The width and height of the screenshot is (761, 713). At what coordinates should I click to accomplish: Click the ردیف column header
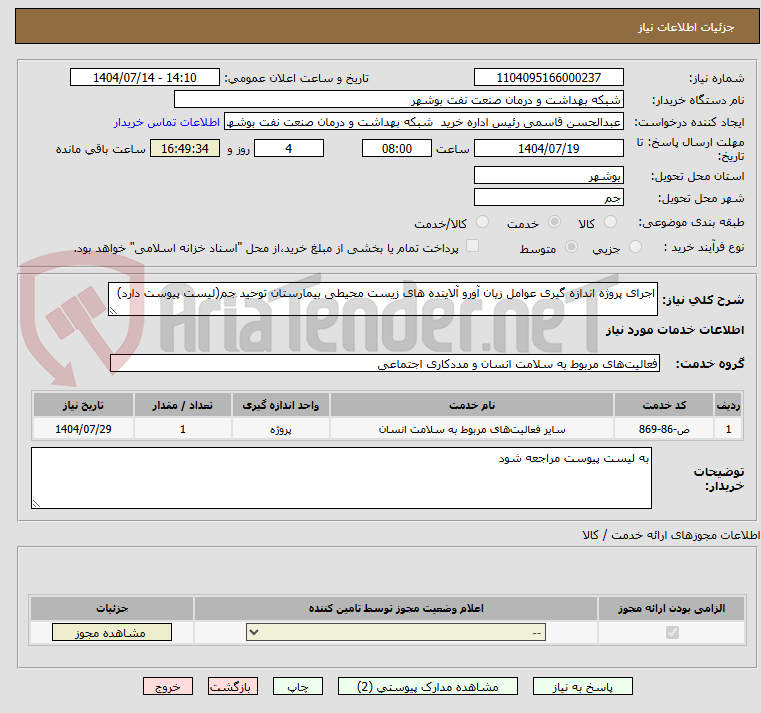[728, 405]
